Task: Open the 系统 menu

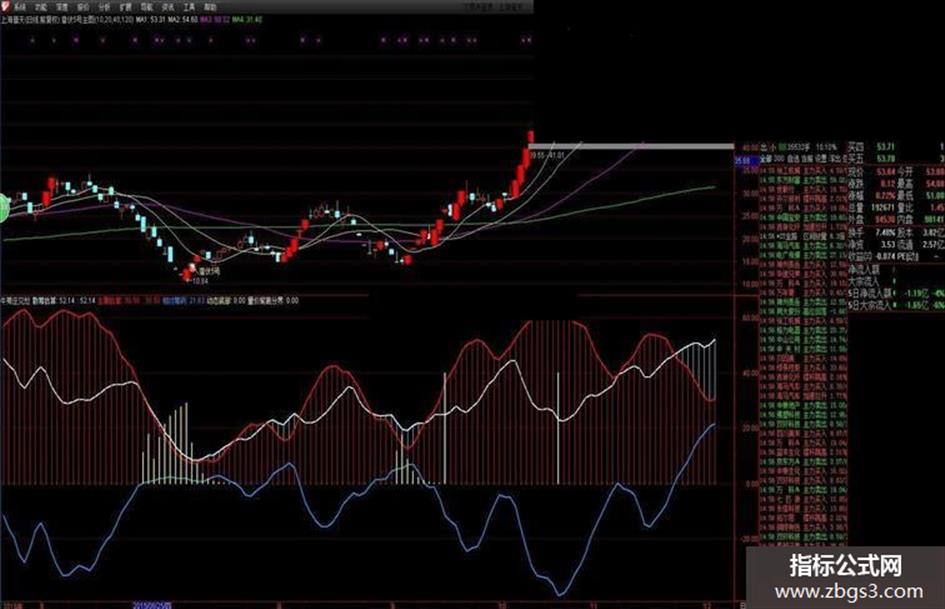Action: click(x=20, y=7)
